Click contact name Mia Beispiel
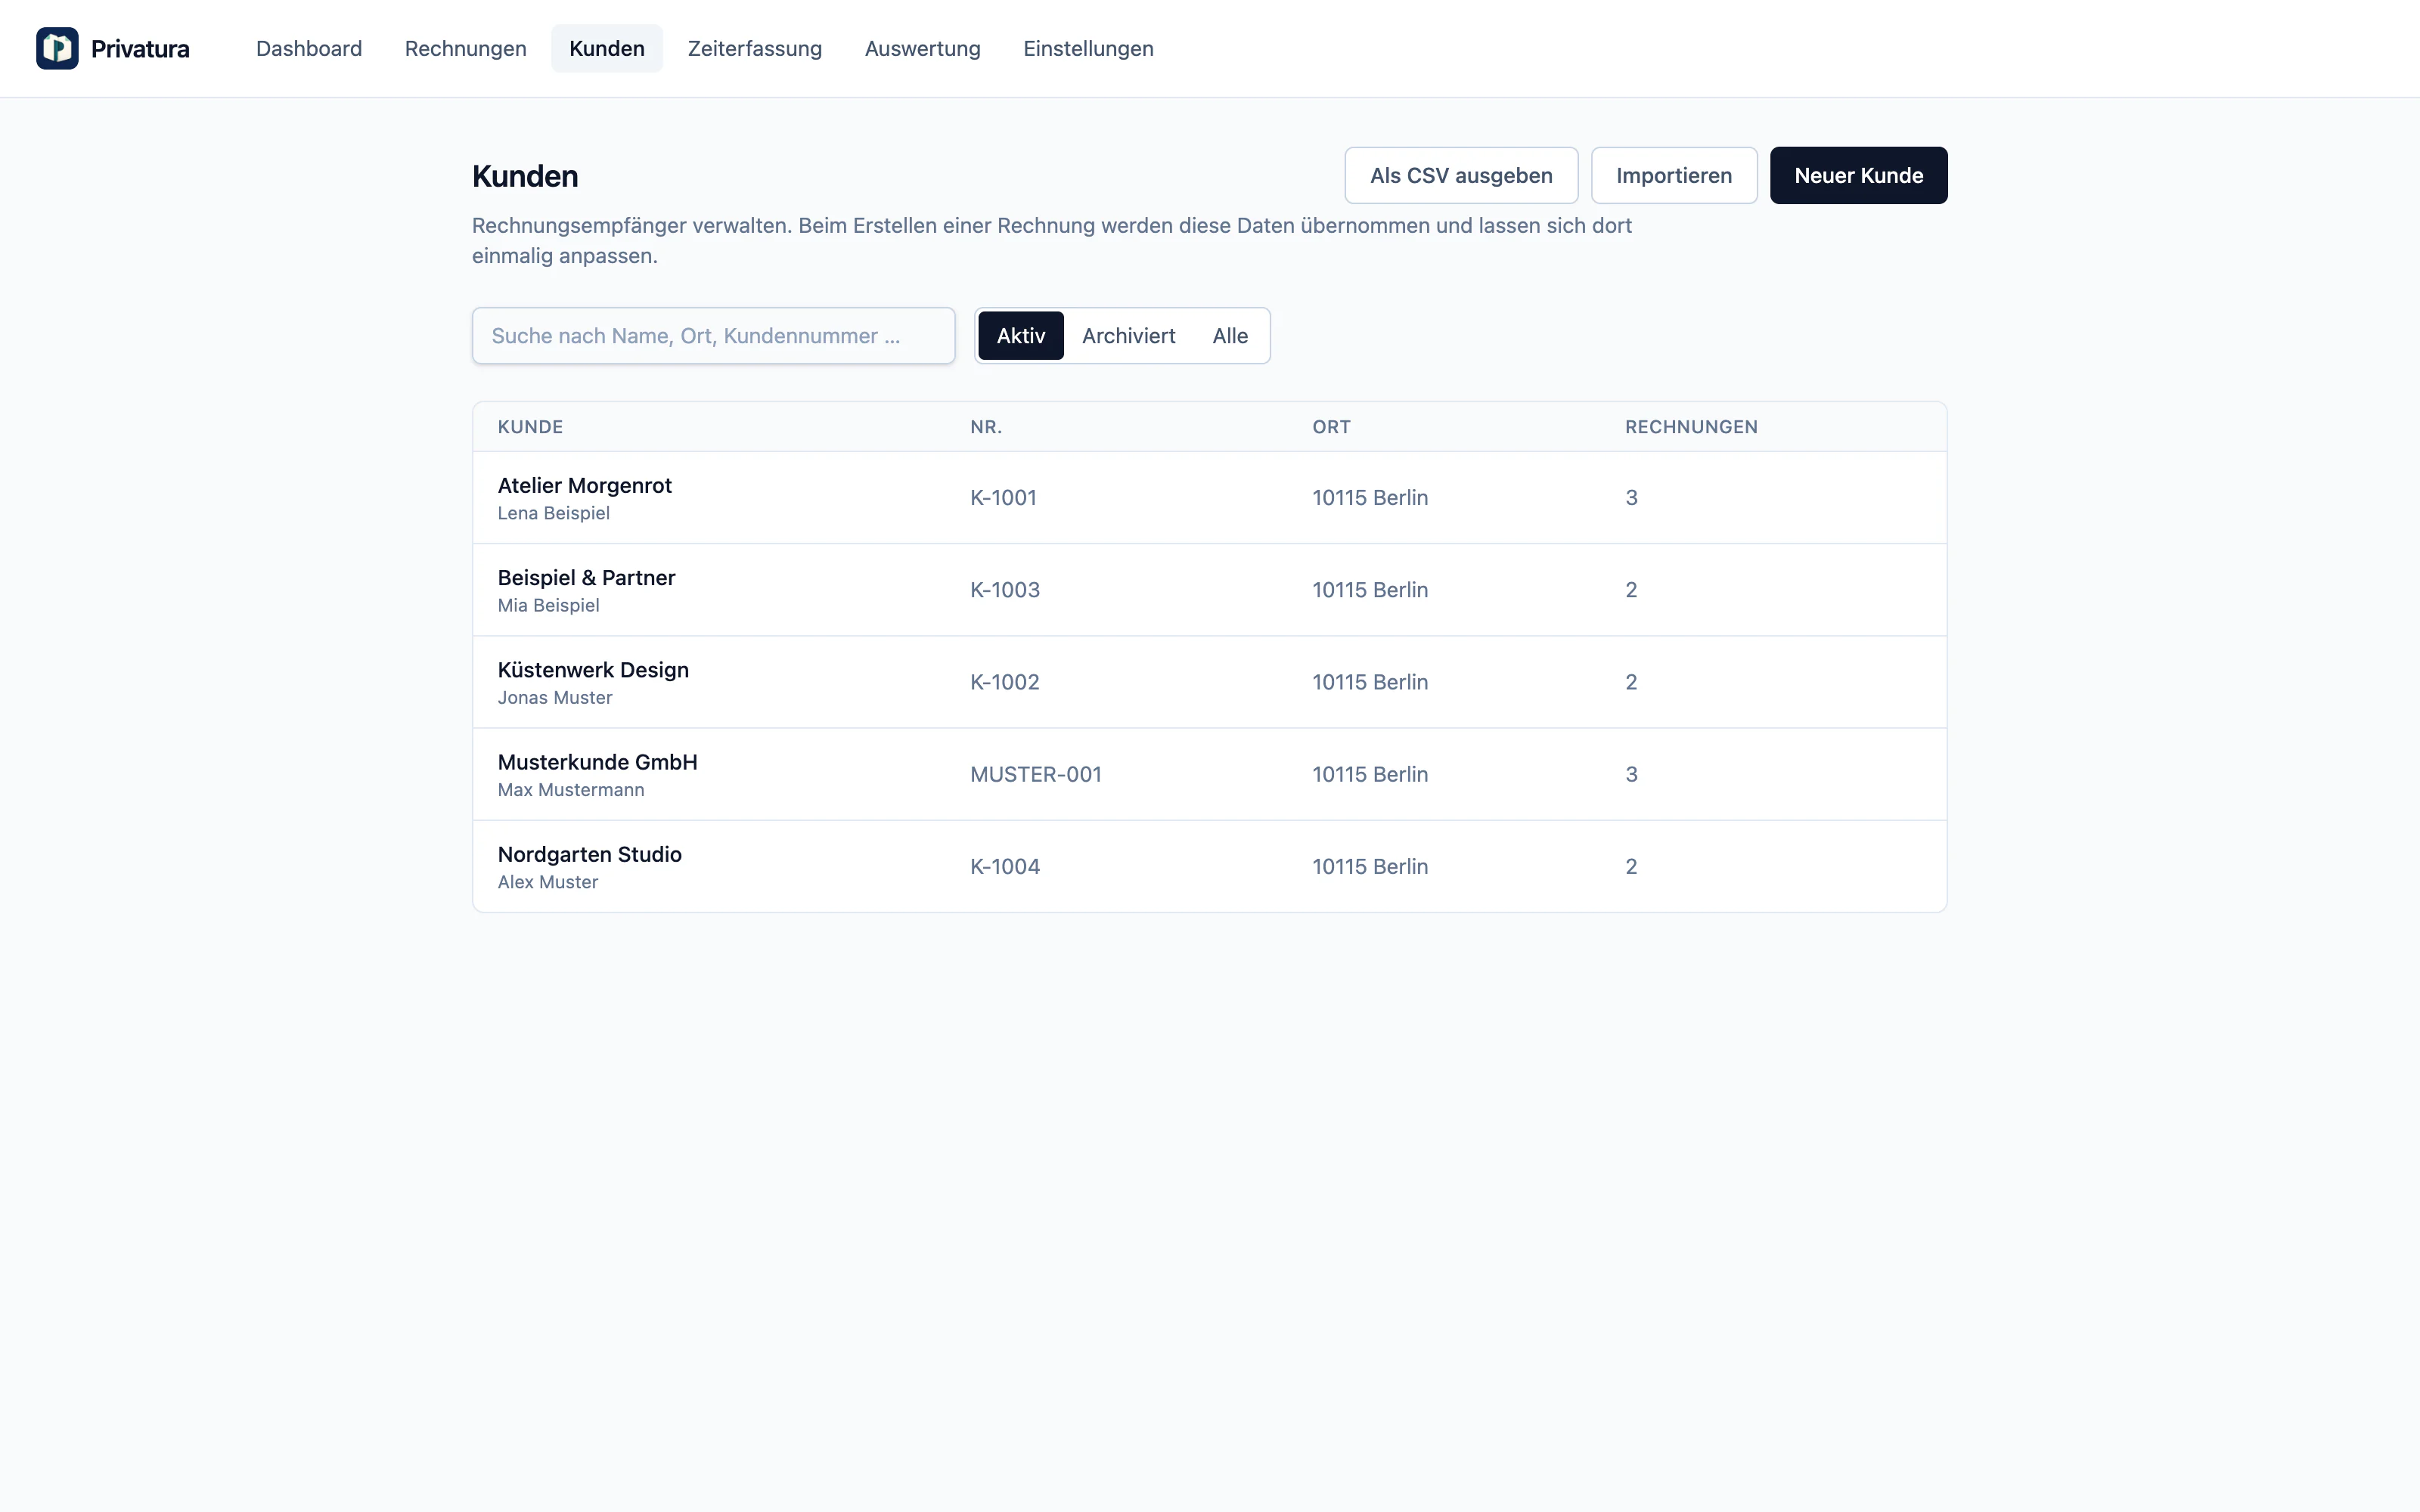 548,605
